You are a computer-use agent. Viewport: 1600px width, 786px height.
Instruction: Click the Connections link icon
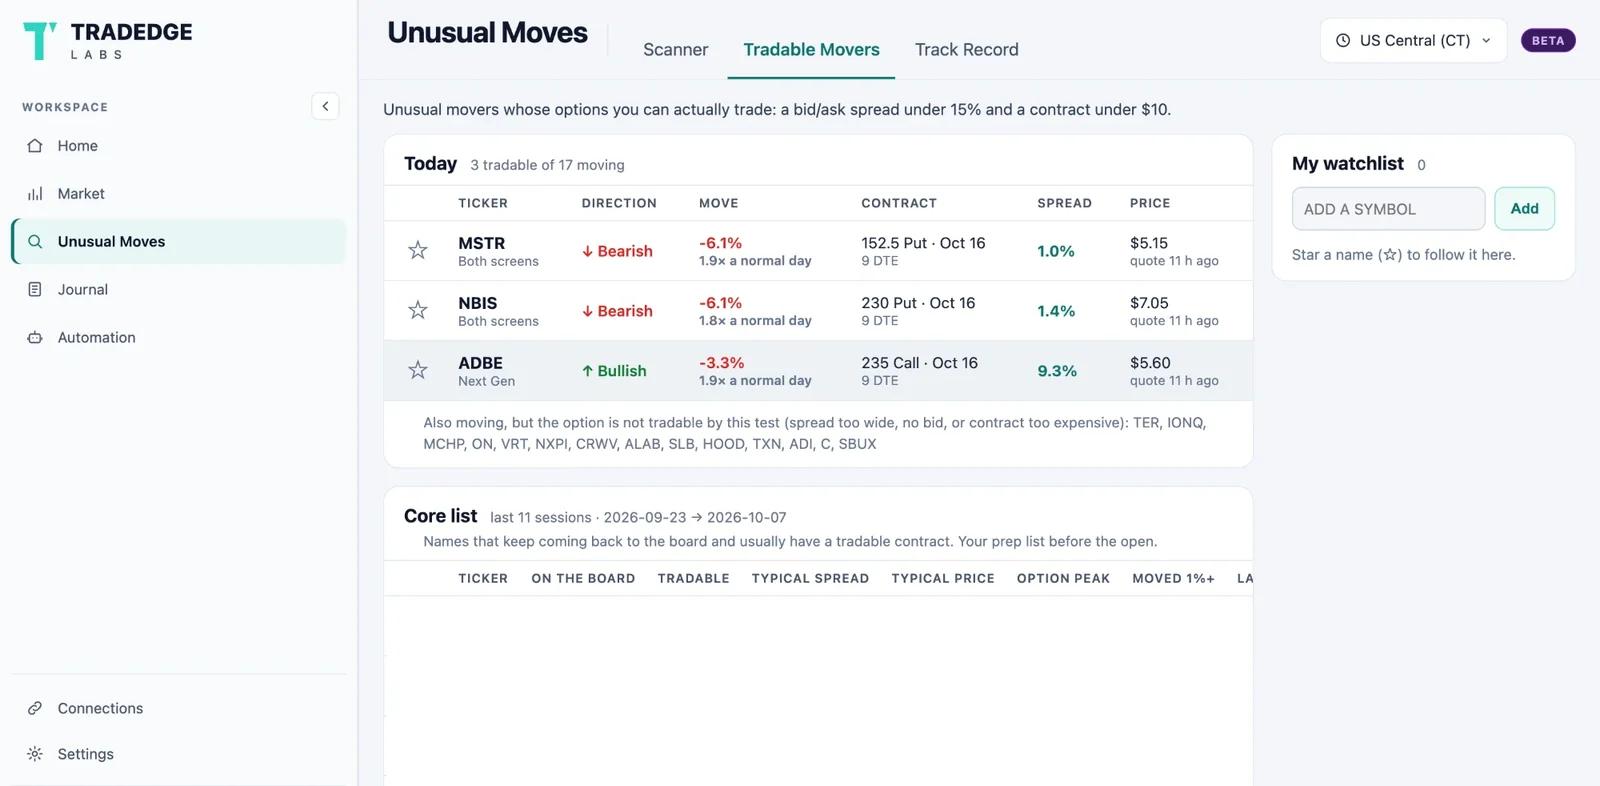(35, 708)
